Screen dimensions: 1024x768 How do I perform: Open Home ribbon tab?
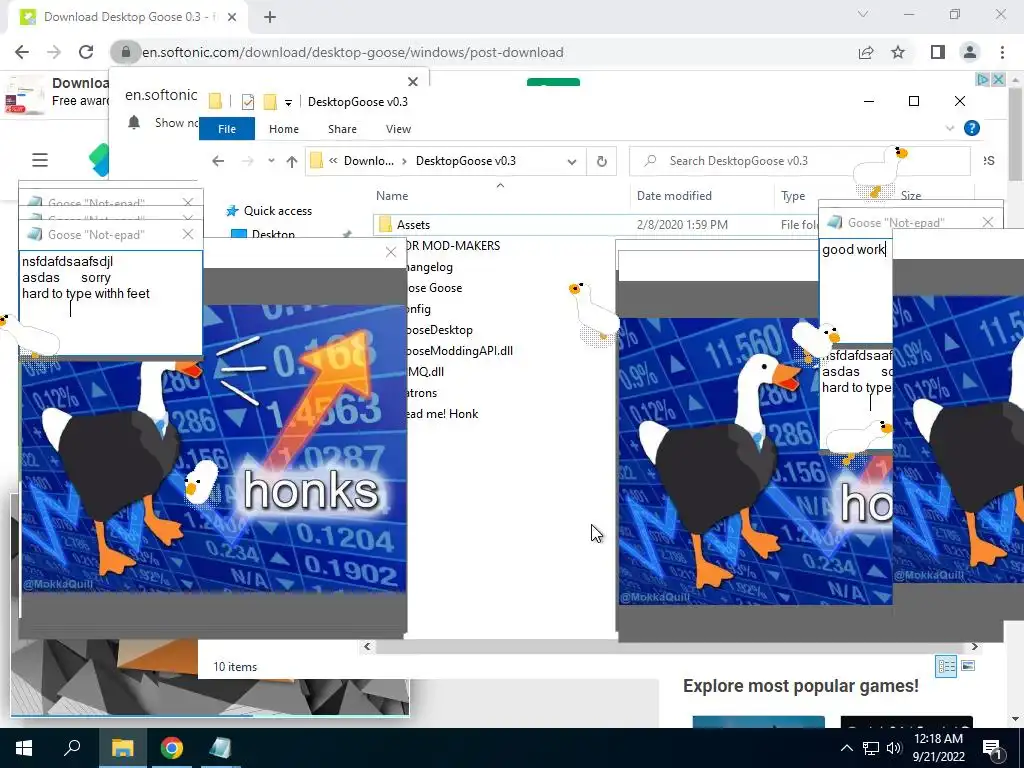coord(283,129)
